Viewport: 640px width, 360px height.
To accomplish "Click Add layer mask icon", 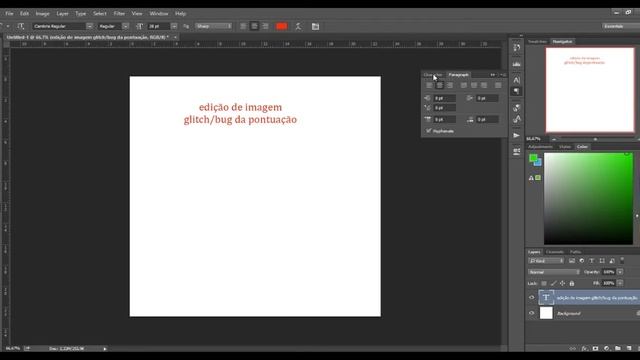I will click(x=596, y=349).
